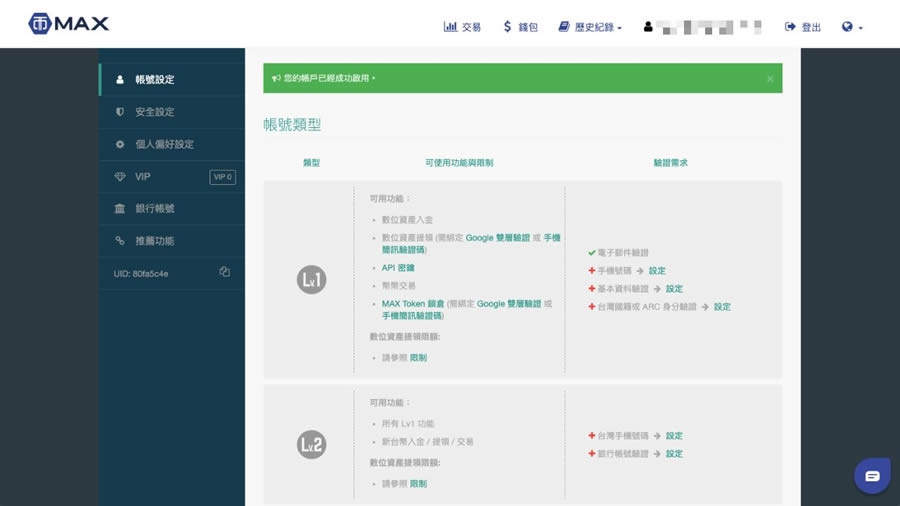The width and height of the screenshot is (900, 506).
Task: Click 設定 next to 手機號碼
Action: pyautogui.click(x=657, y=271)
